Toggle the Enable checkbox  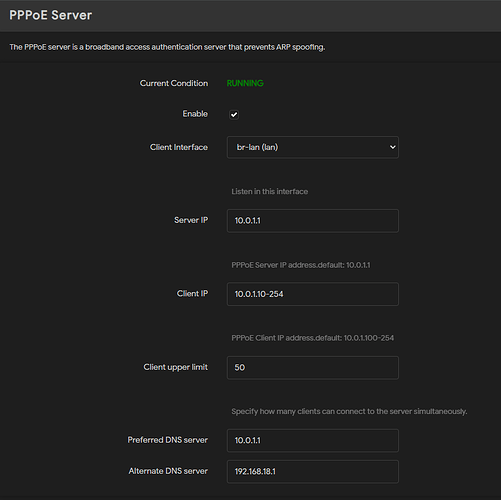pos(234,115)
